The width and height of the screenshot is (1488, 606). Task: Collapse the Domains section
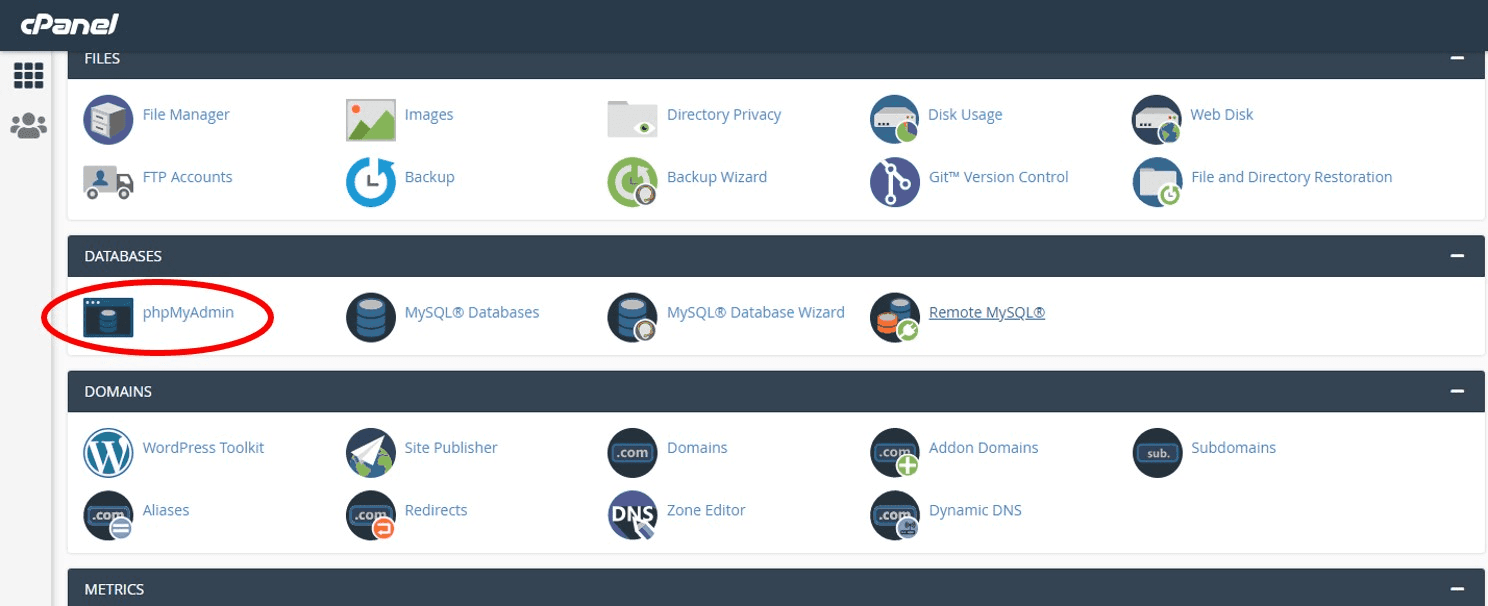1457,392
